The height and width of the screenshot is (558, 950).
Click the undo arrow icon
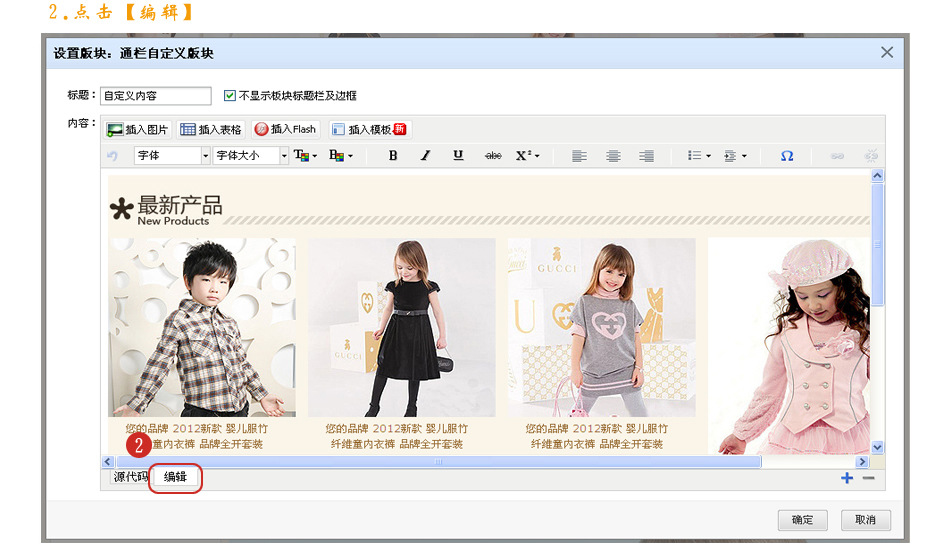(x=112, y=156)
